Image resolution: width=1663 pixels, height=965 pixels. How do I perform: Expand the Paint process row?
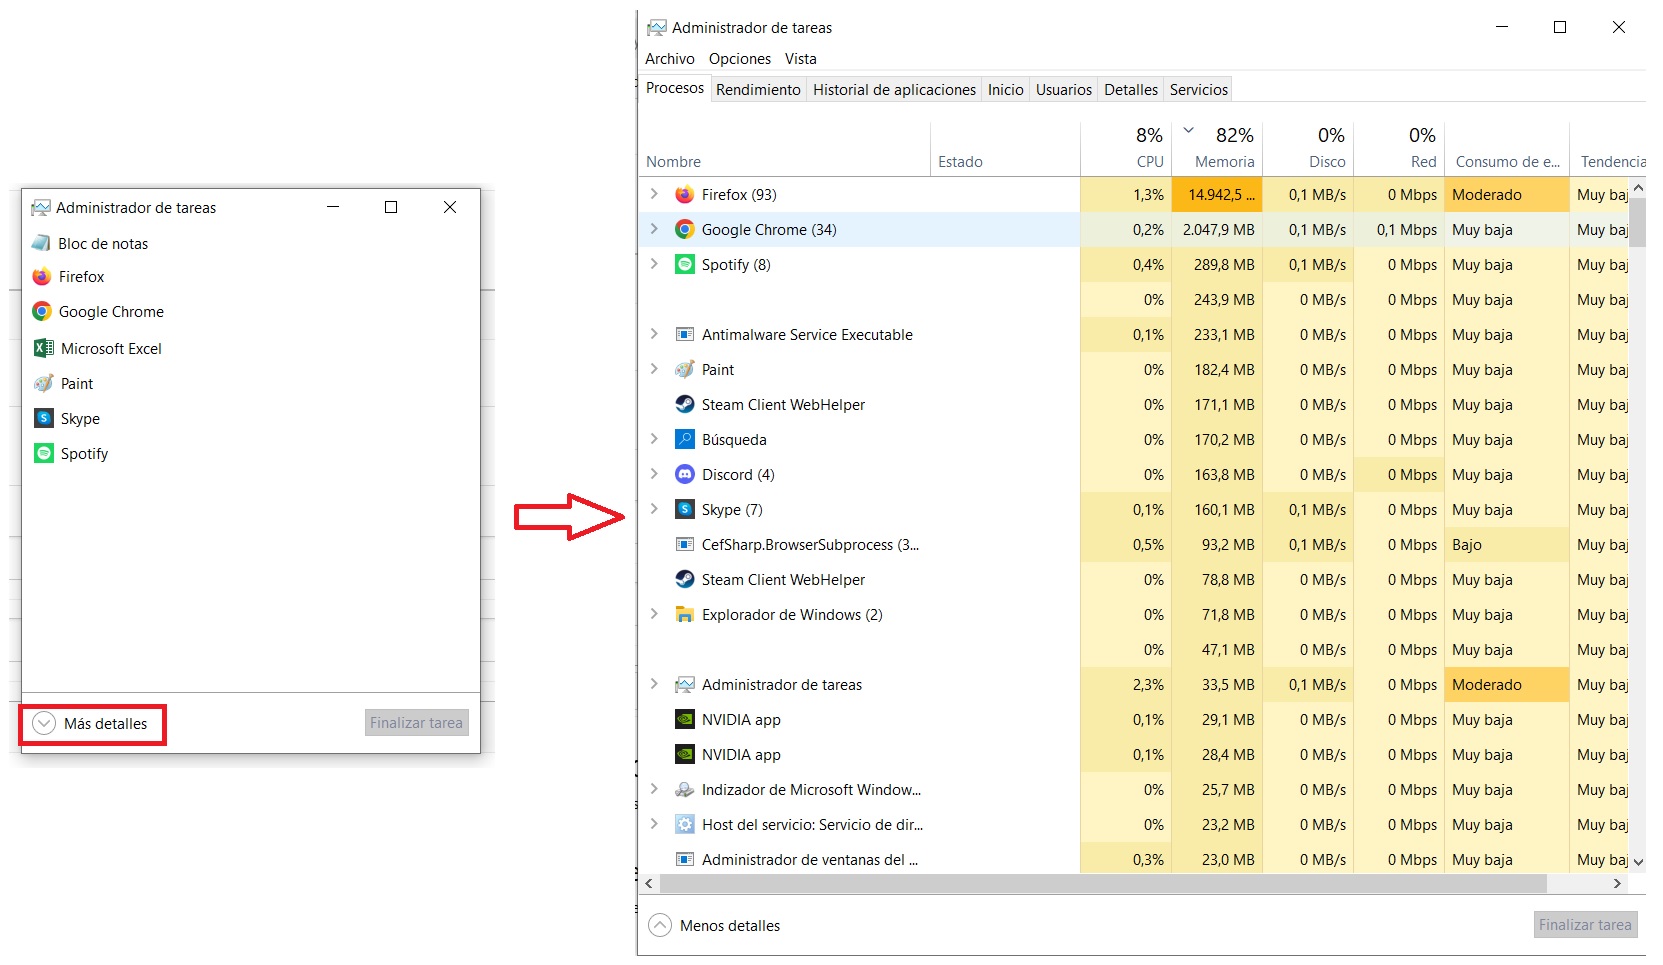click(x=654, y=369)
